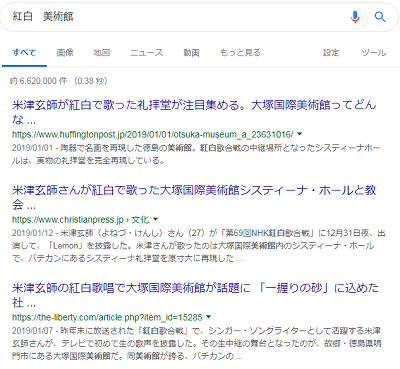The image size is (400, 369).
Task: Click the snippet date 2019/01/12
Action: click(33, 233)
